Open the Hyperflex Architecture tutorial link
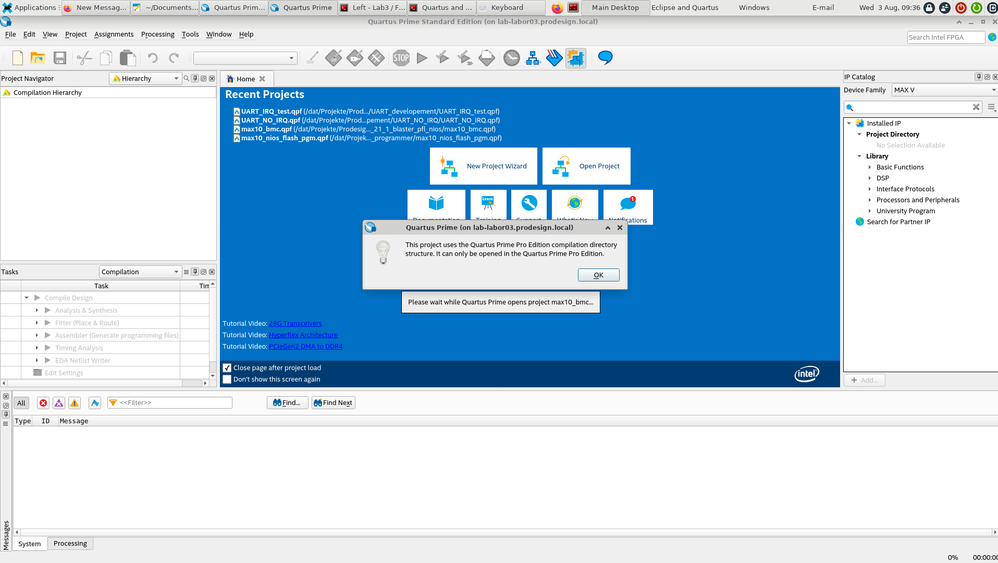Screen dimensions: 998x563 303,335
